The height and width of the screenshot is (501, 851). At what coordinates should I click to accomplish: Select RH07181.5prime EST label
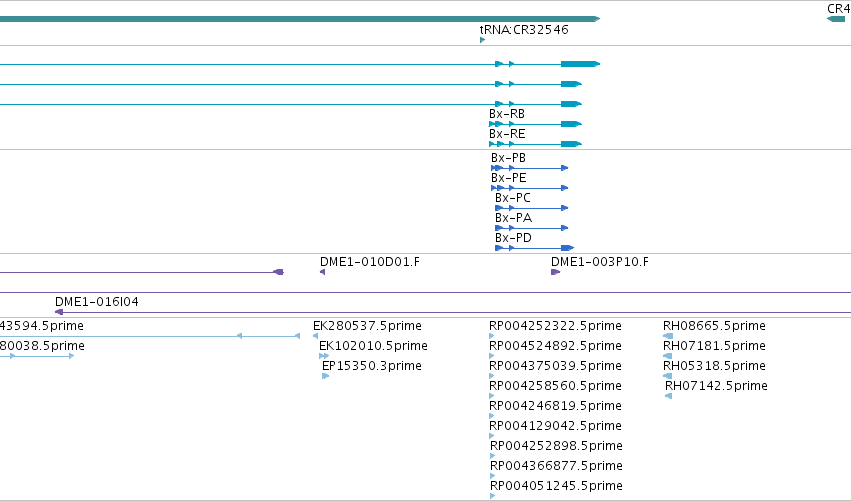coord(714,346)
